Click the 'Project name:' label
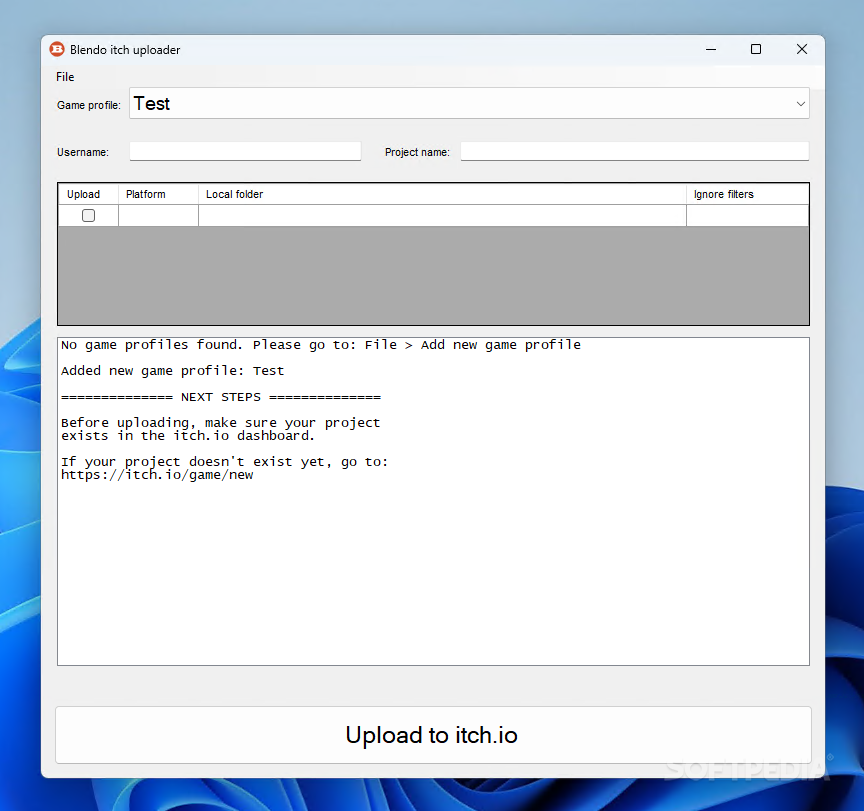The width and height of the screenshot is (864, 811). pos(417,152)
